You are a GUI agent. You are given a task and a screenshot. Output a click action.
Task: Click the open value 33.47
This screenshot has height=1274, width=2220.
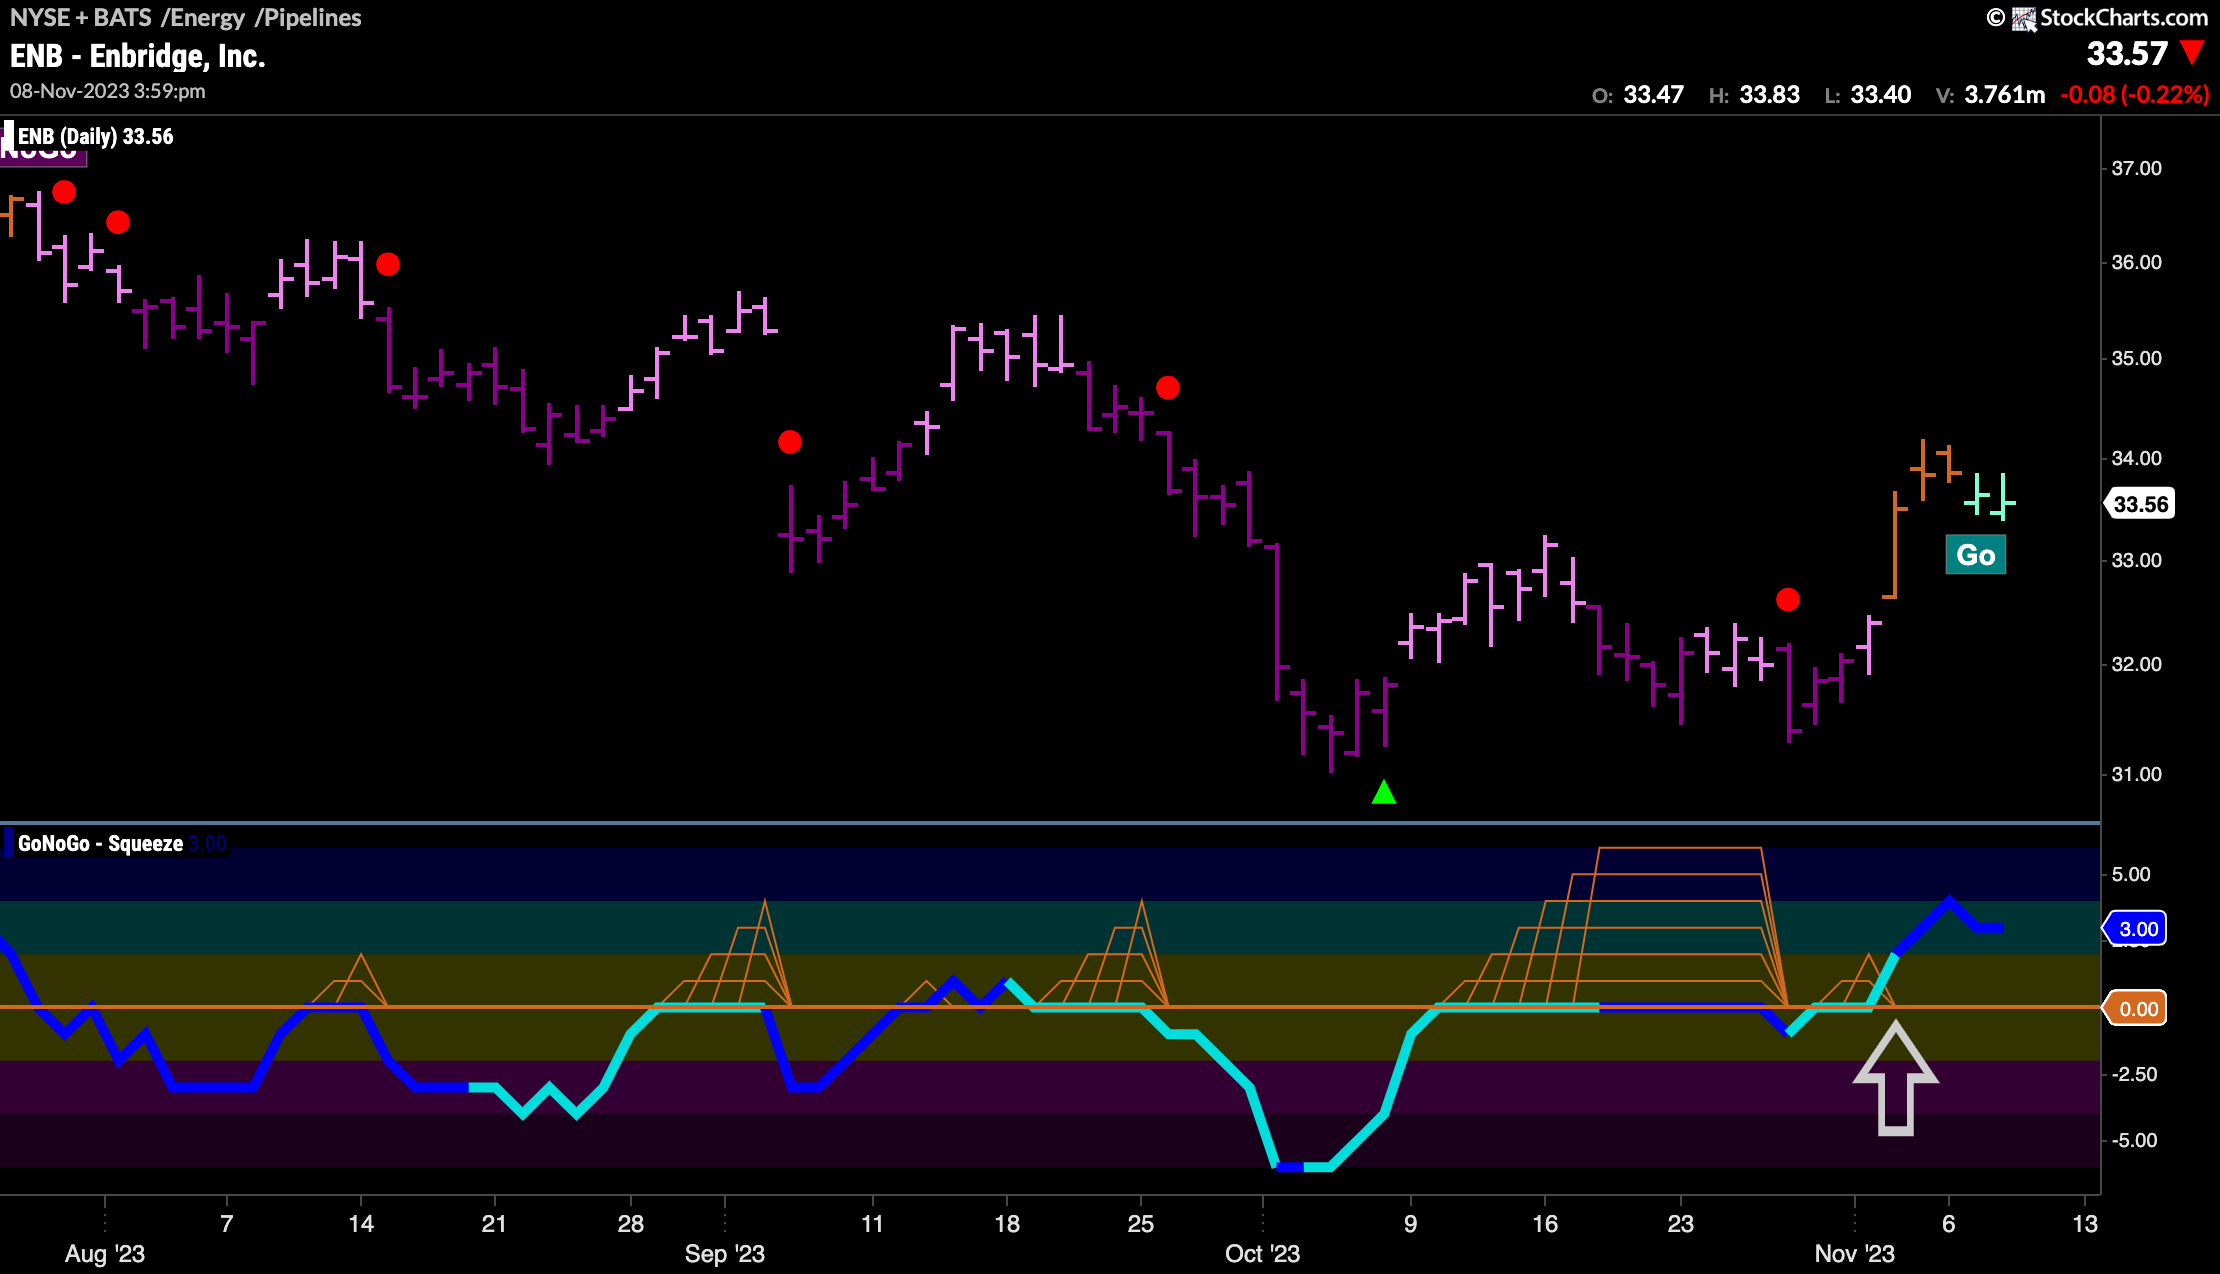click(1654, 95)
